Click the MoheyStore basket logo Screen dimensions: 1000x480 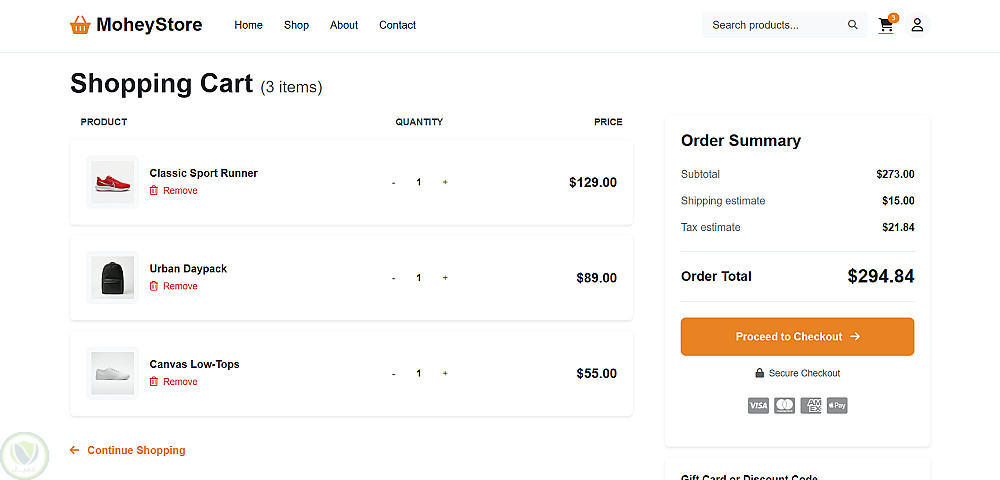pyautogui.click(x=81, y=25)
